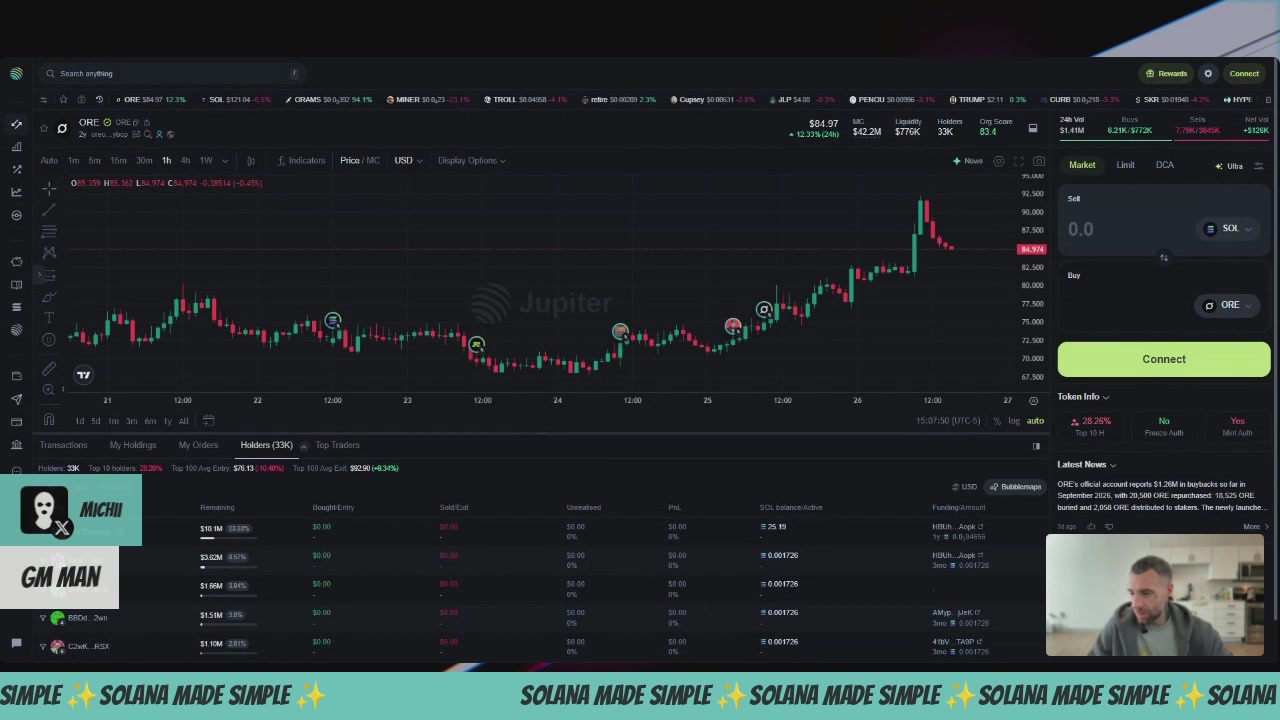Image resolution: width=1280 pixels, height=720 pixels.
Task: Click the ORE ticker in the ticker bar
Action: point(149,99)
